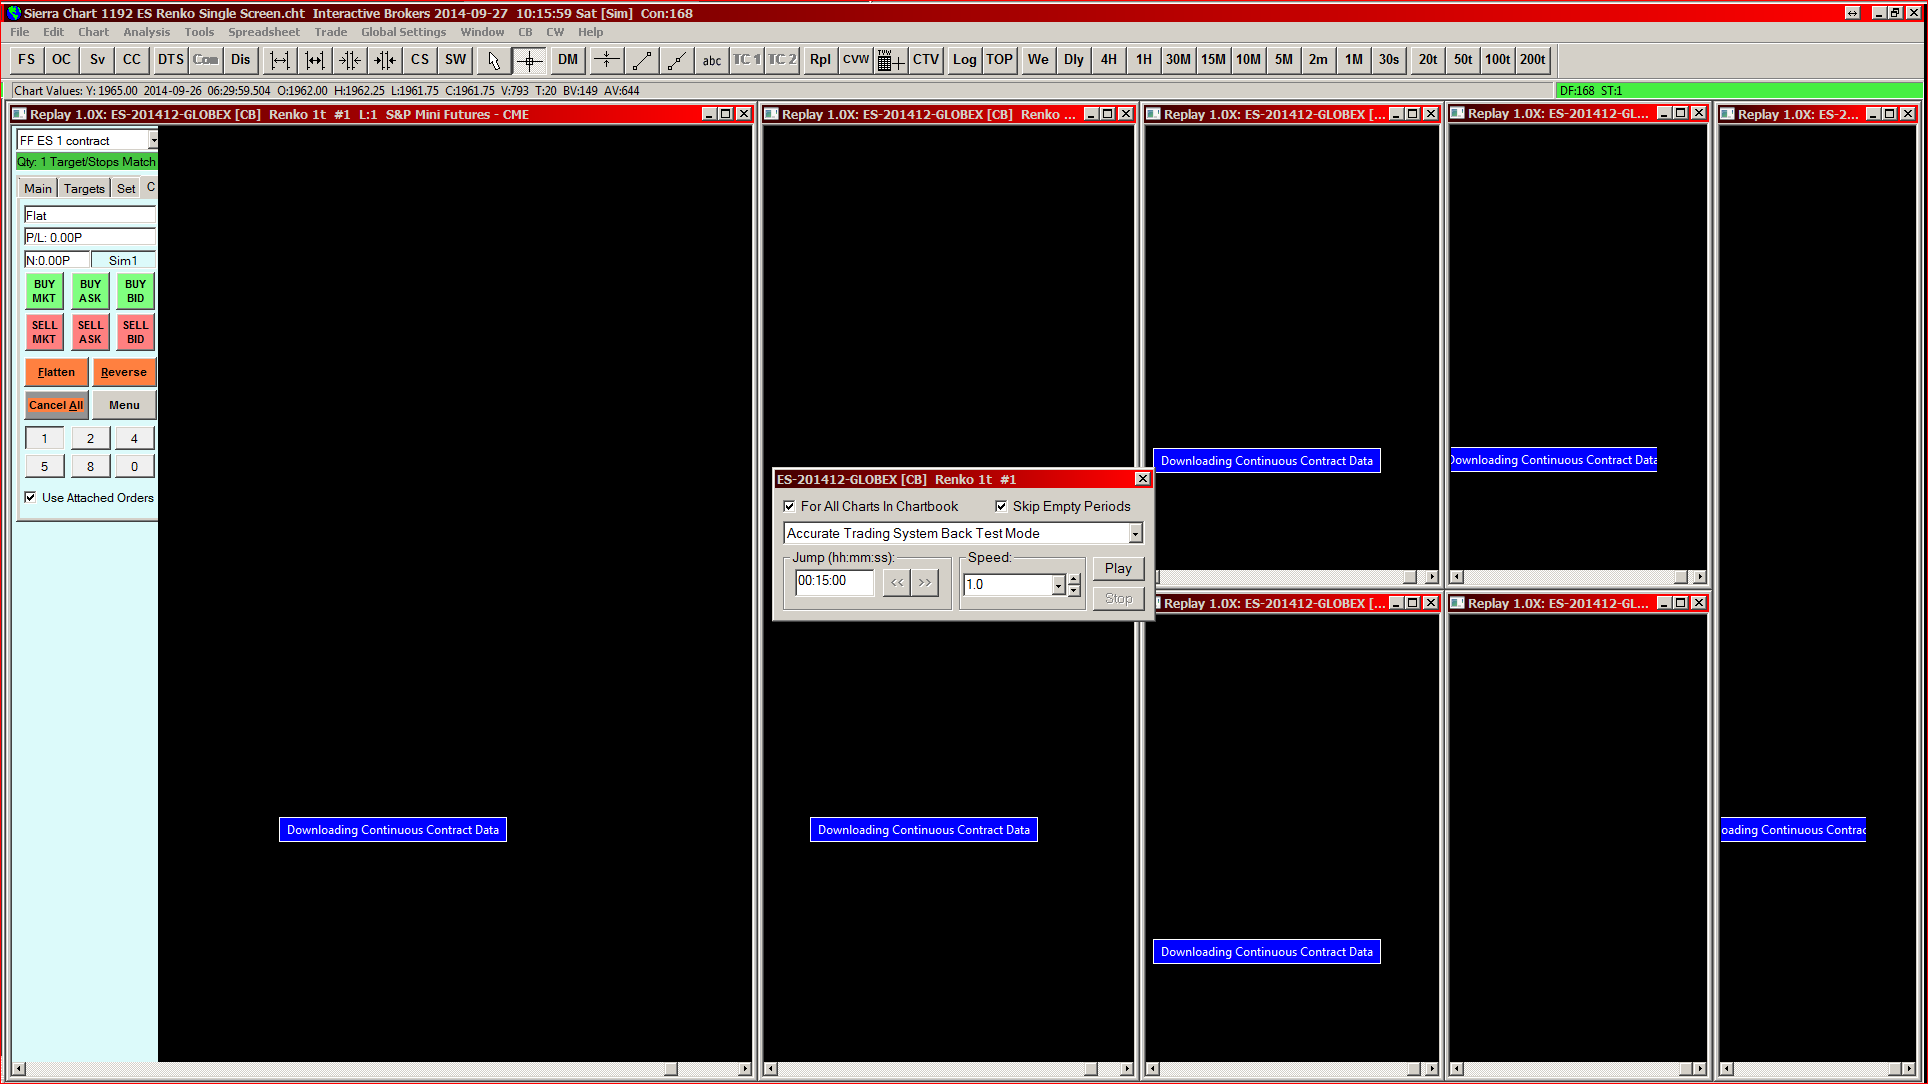Screen dimensions: 1928x1084
Task: Select the pointer cursor tool
Action: pyautogui.click(x=493, y=60)
